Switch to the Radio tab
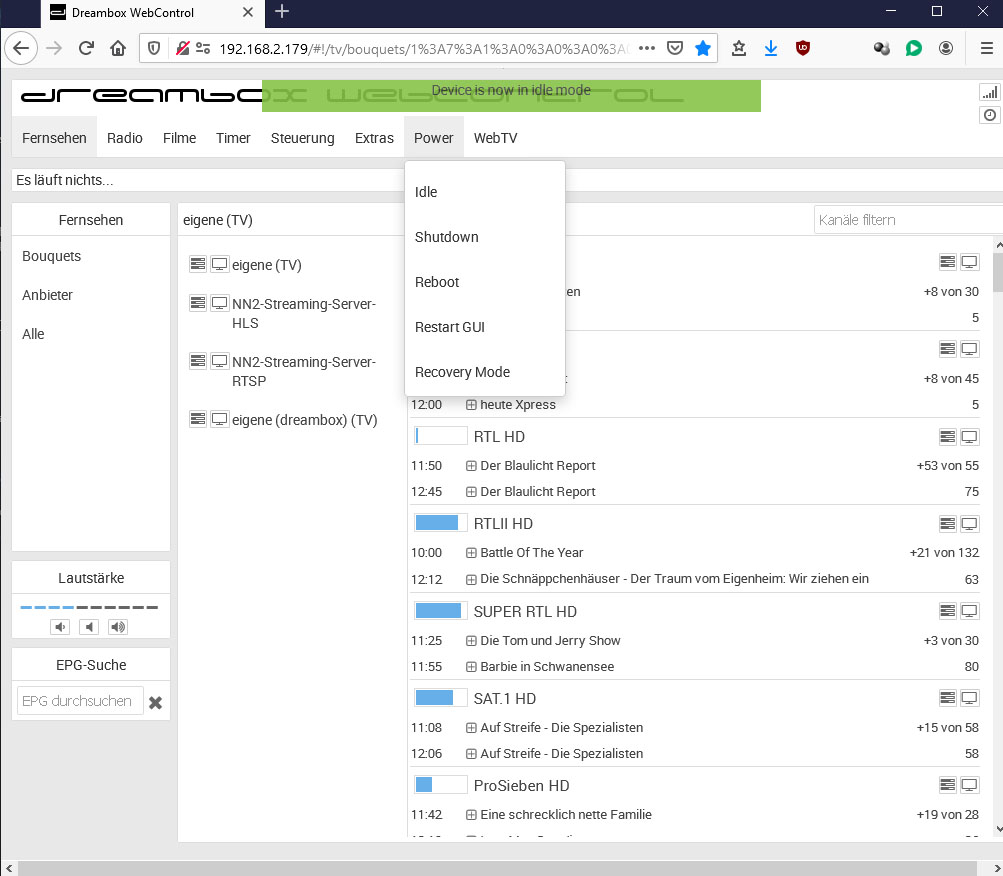Screen dimensions: 1003x876 tap(125, 138)
